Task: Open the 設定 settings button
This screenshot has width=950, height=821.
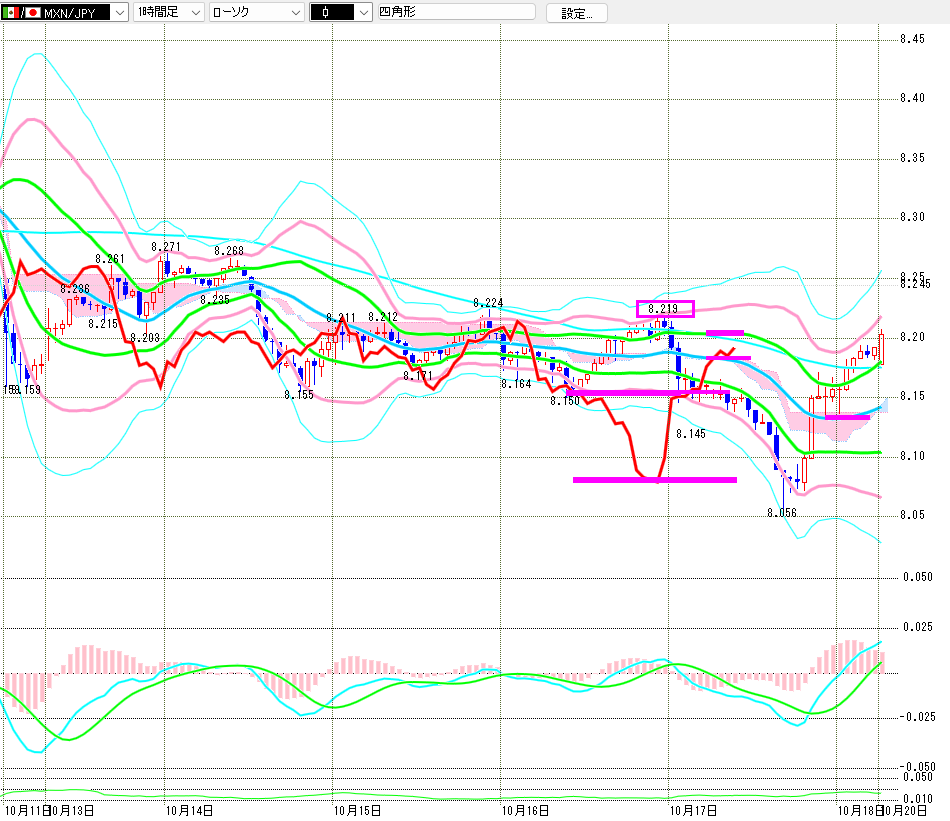Action: (576, 13)
